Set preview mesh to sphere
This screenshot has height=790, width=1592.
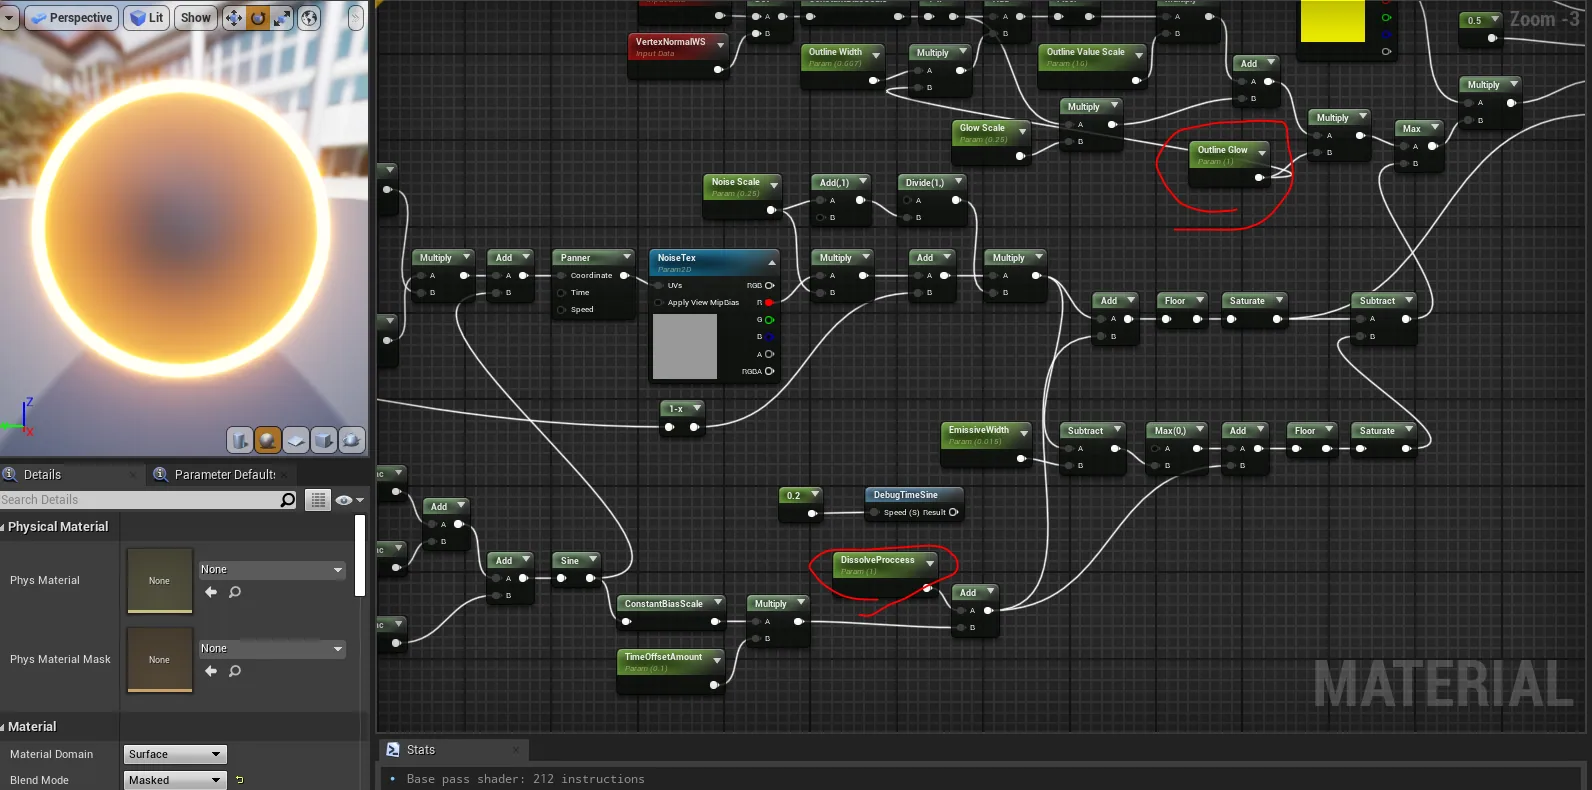point(268,440)
